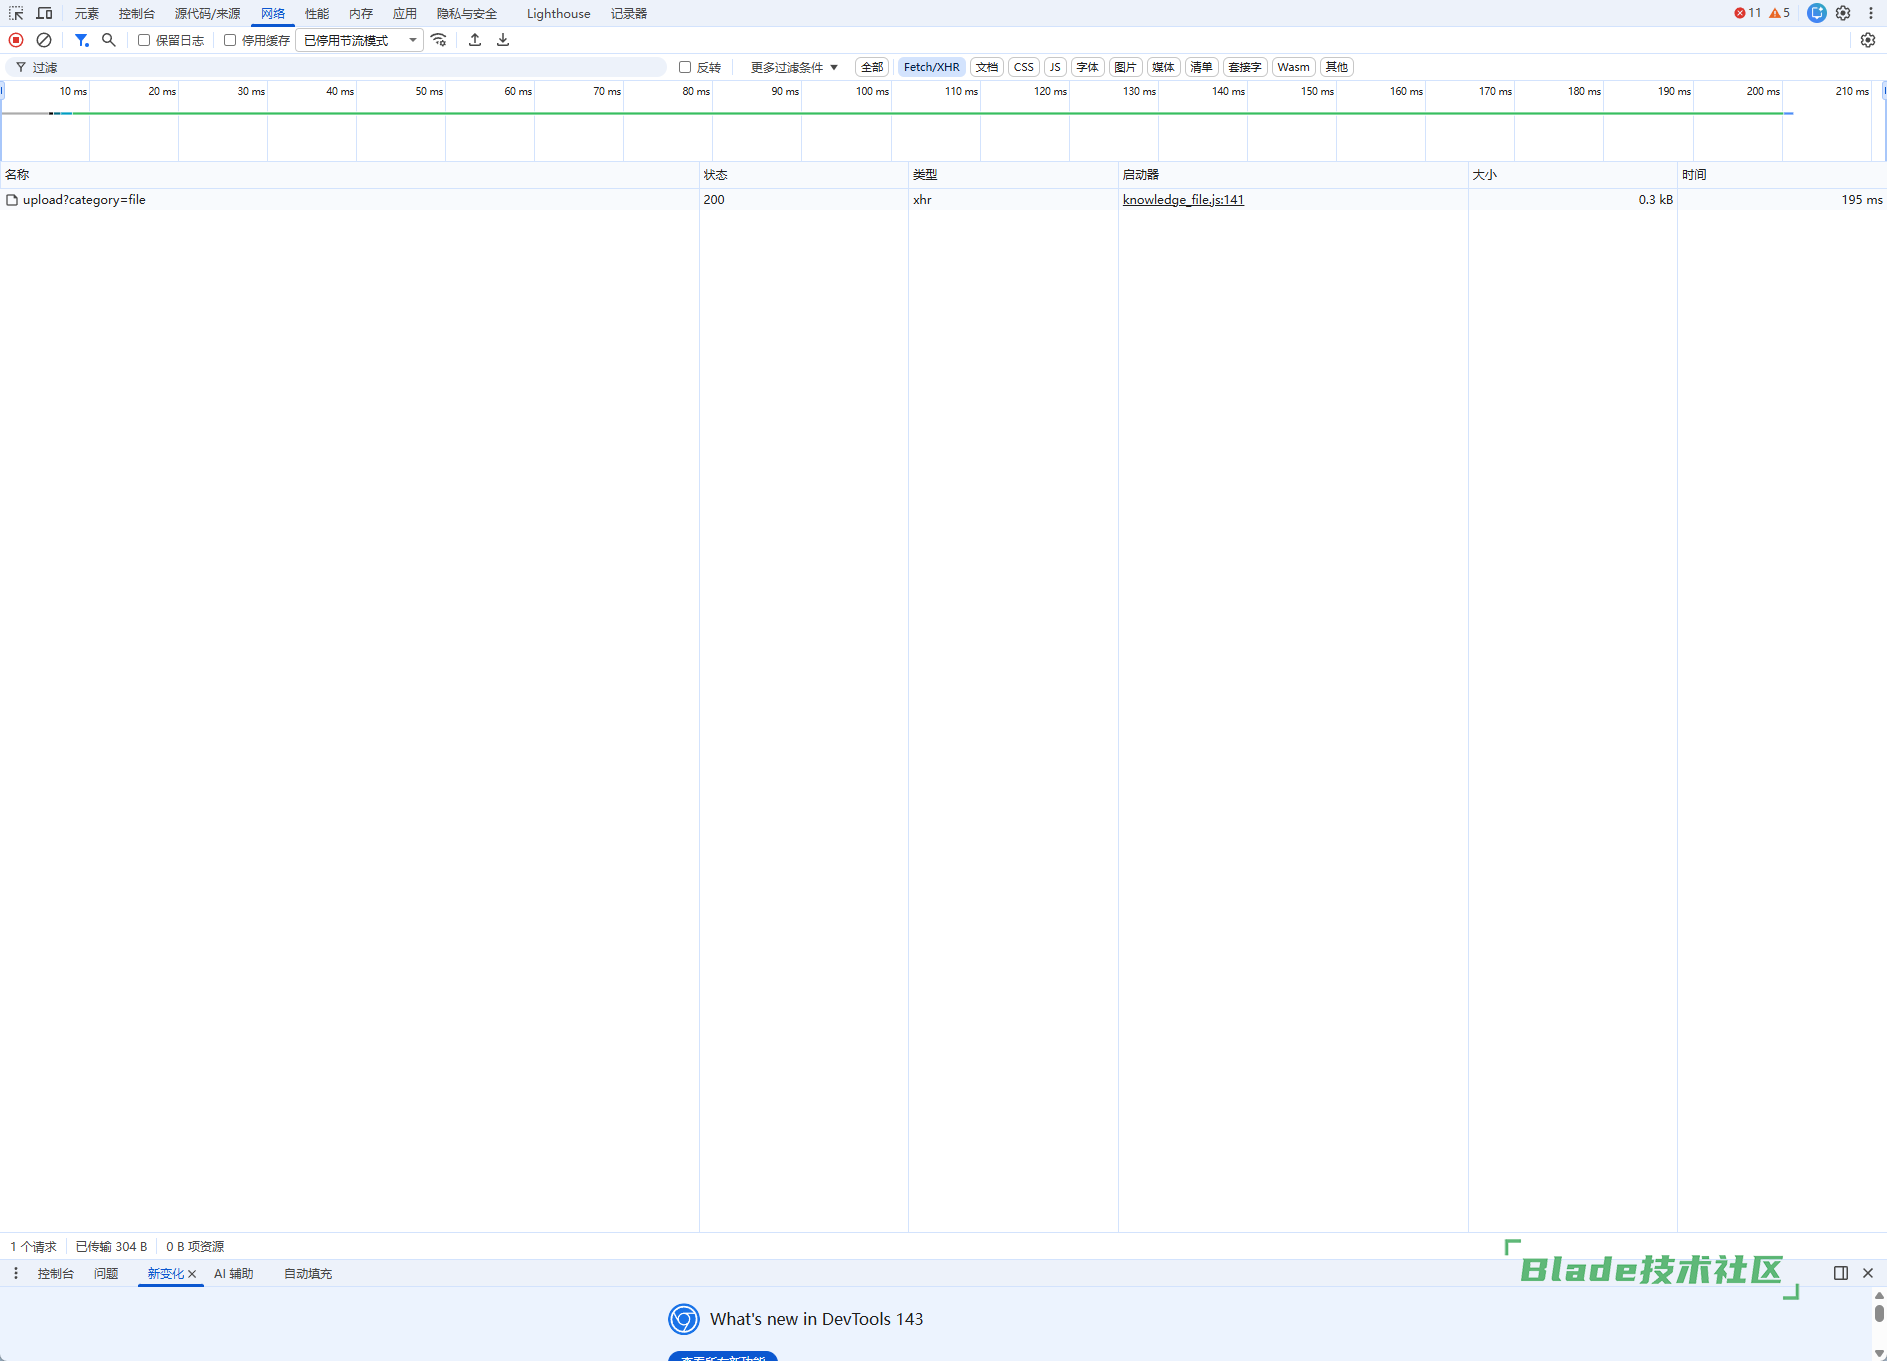1887x1361 pixels.
Task: Toggle the device toolbar icon
Action: (44, 13)
